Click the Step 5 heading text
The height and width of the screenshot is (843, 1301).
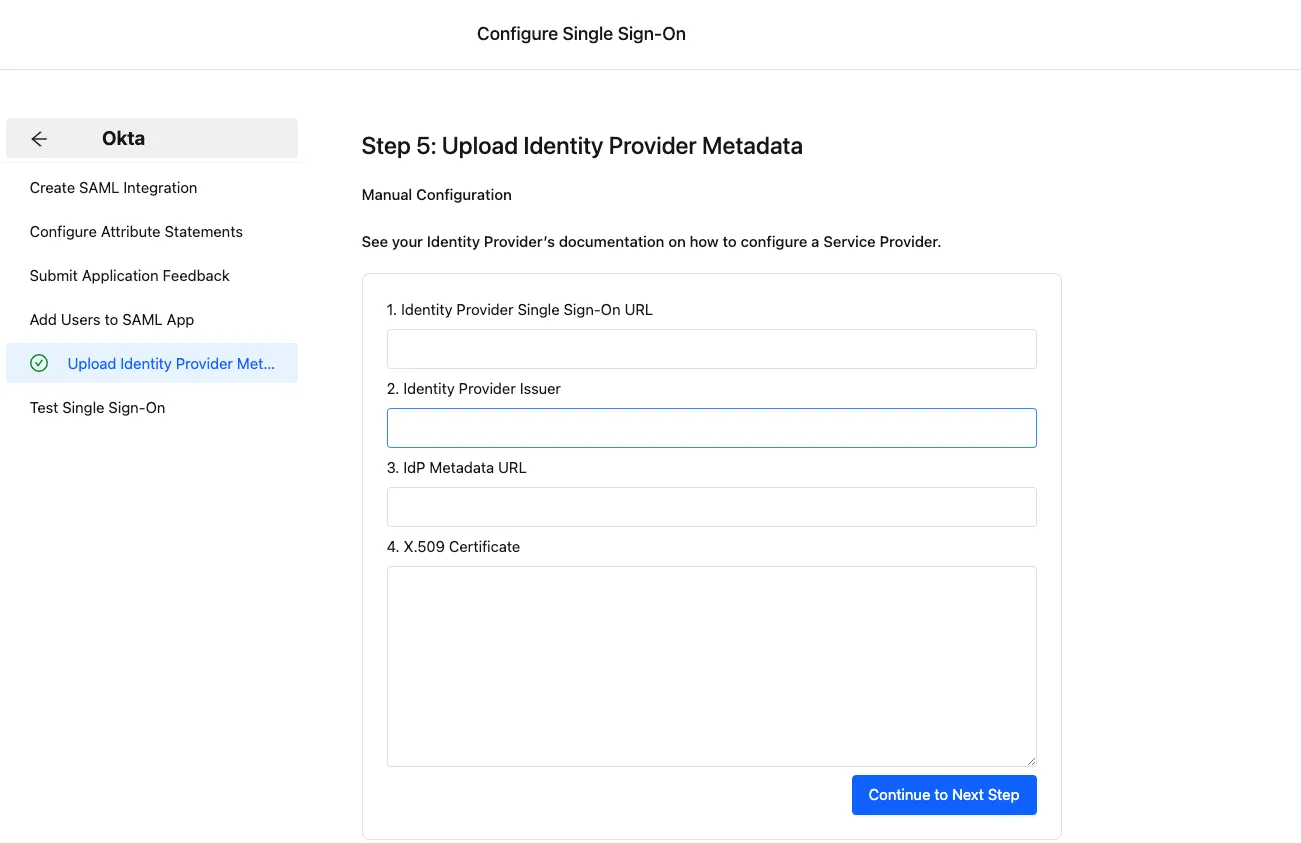(582, 146)
